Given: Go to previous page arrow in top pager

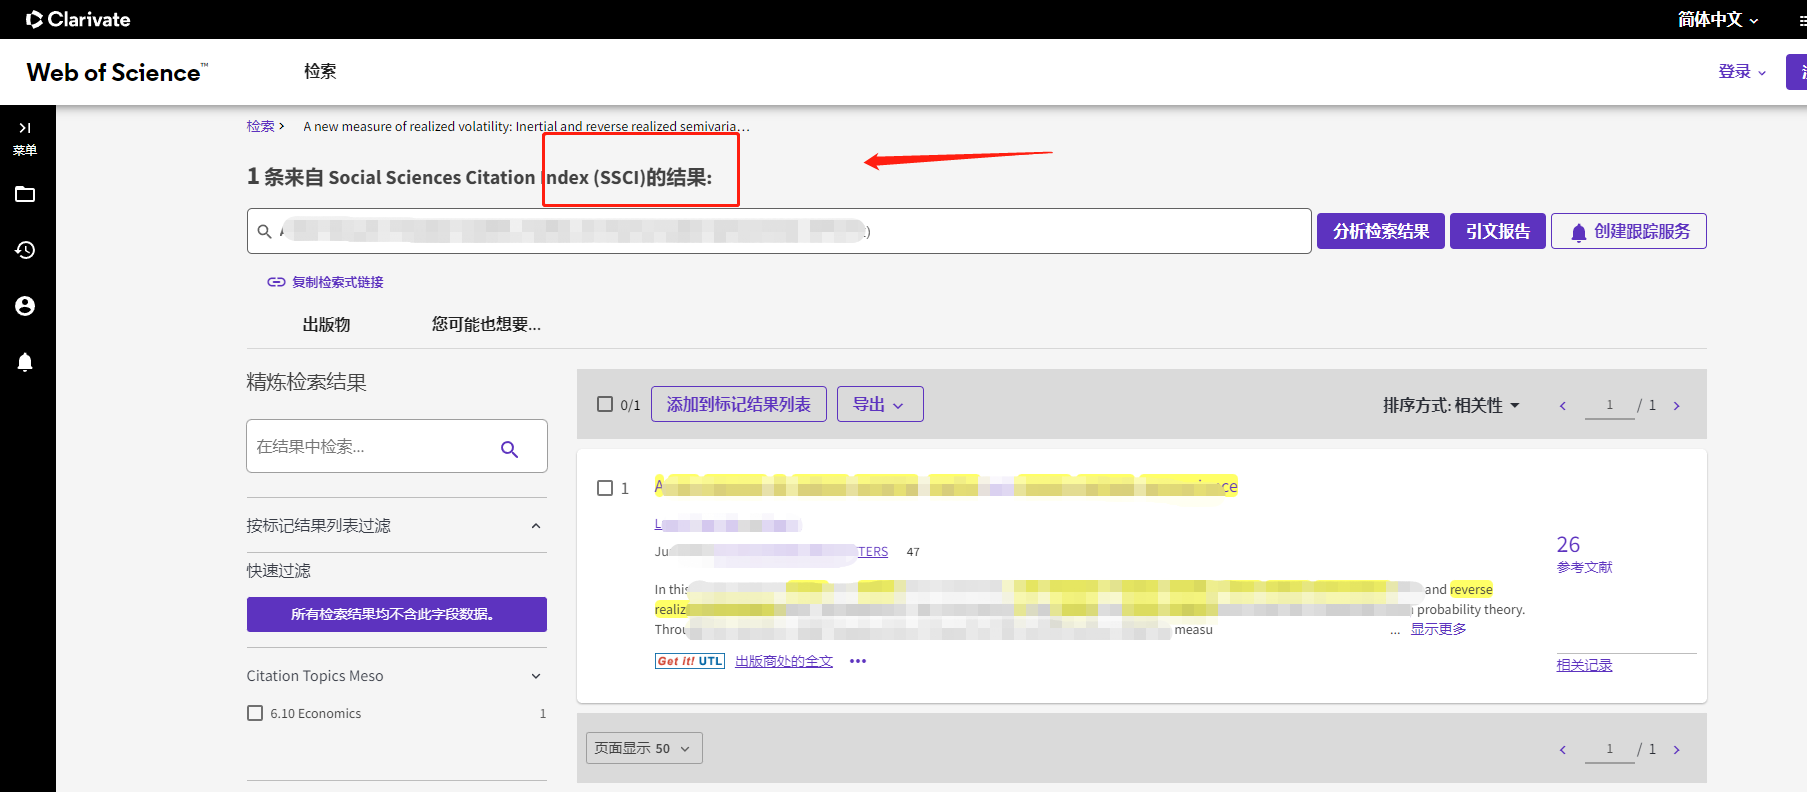Looking at the screenshot, I should [x=1563, y=406].
